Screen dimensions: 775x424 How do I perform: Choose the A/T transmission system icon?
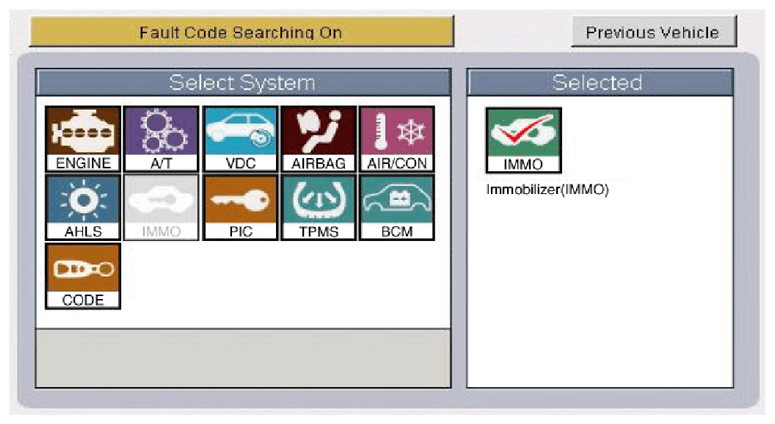pos(160,139)
